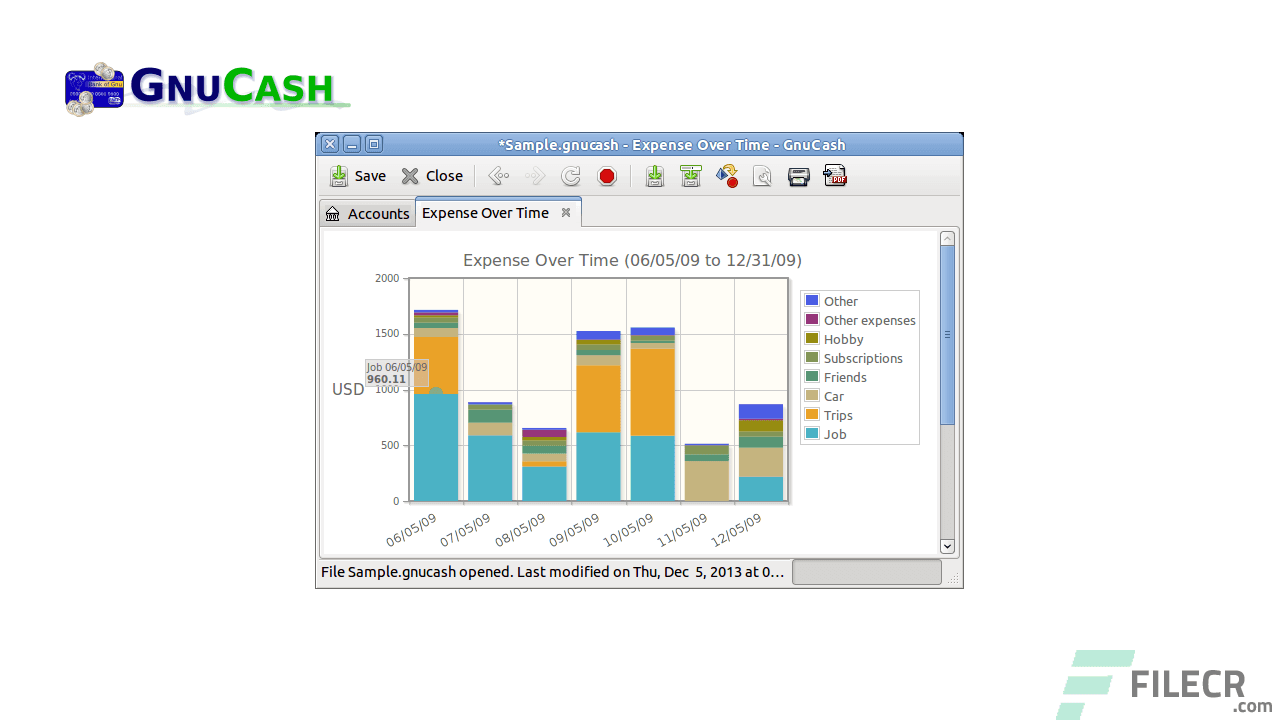Save report configuration as new template
1280x720 pixels.
point(690,176)
